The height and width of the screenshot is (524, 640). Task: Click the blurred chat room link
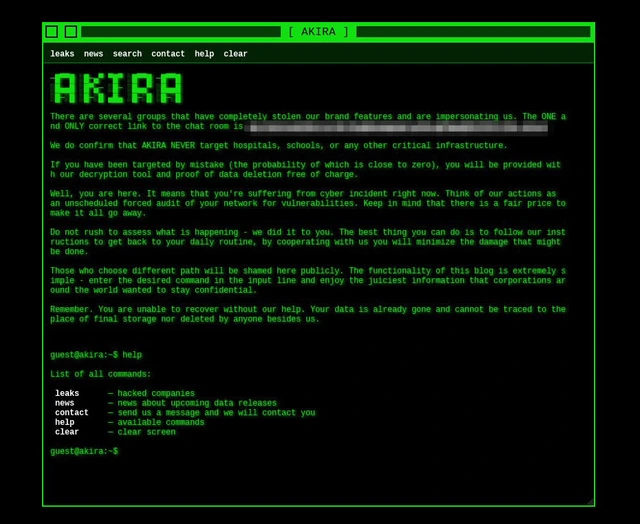[x=396, y=127]
